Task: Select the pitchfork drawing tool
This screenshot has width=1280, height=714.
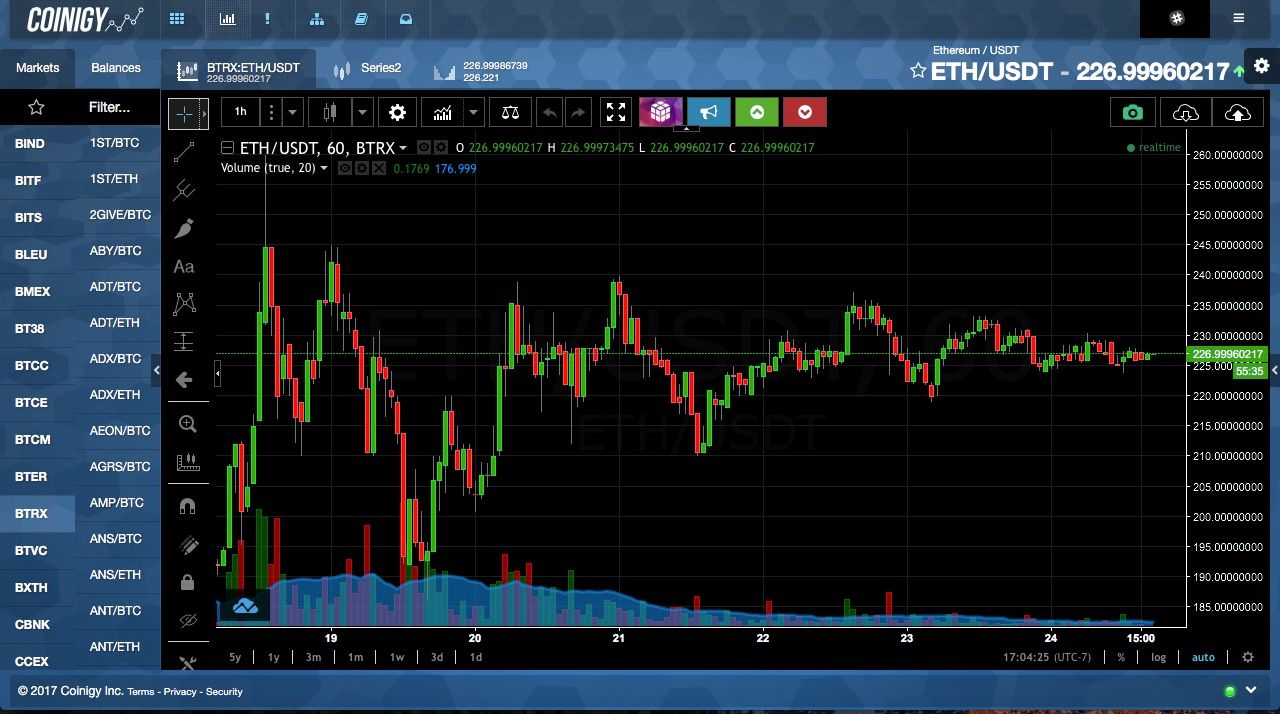Action: click(x=184, y=190)
